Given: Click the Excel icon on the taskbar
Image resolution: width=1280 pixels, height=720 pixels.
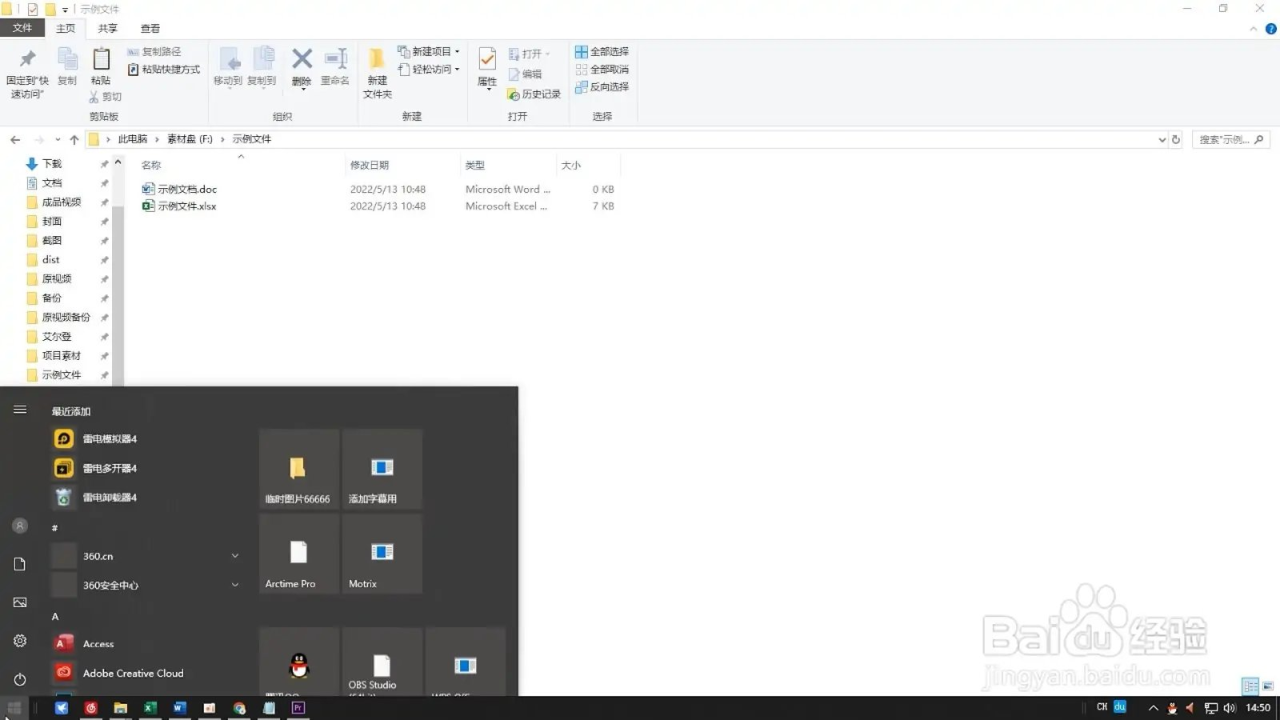Looking at the screenshot, I should pos(150,708).
